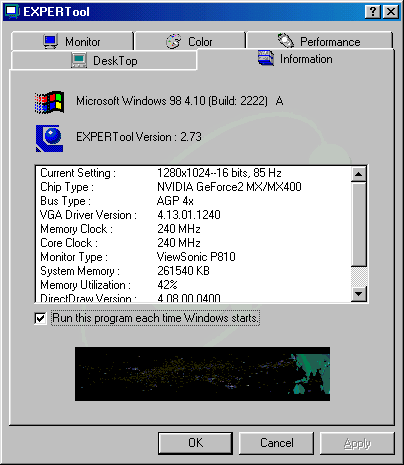This screenshot has width=404, height=465.
Task: Click the 'DirectDraw Version :' row
Action: 193,298
